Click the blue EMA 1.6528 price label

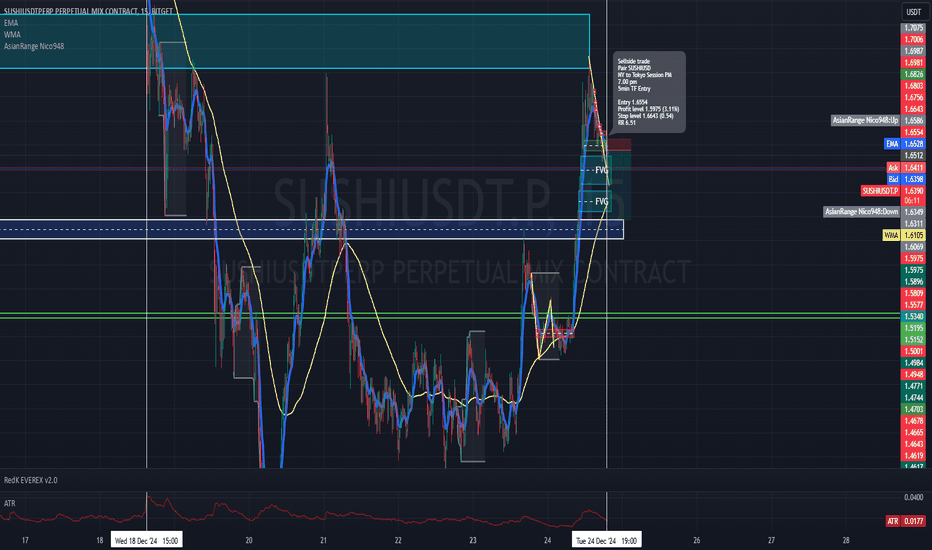click(905, 144)
